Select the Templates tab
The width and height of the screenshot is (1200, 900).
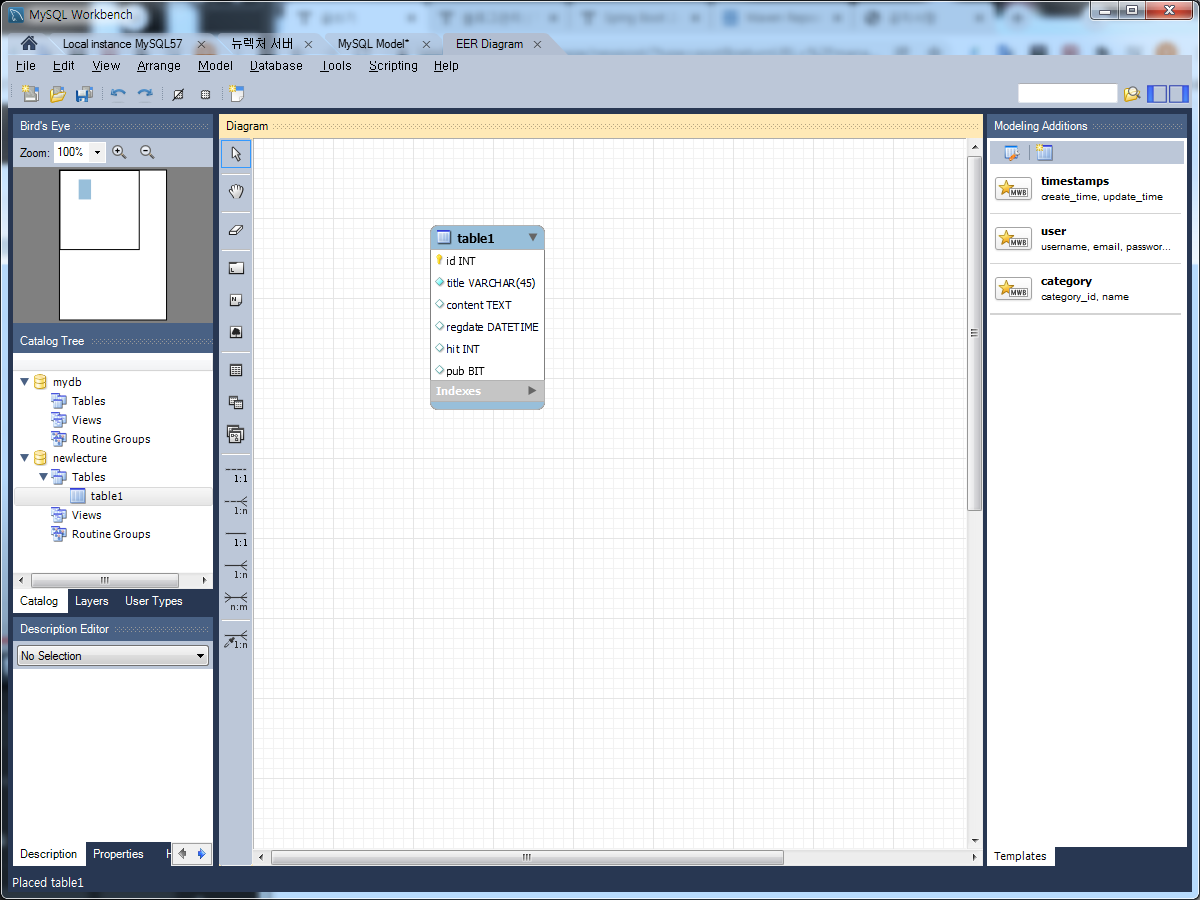(1020, 856)
